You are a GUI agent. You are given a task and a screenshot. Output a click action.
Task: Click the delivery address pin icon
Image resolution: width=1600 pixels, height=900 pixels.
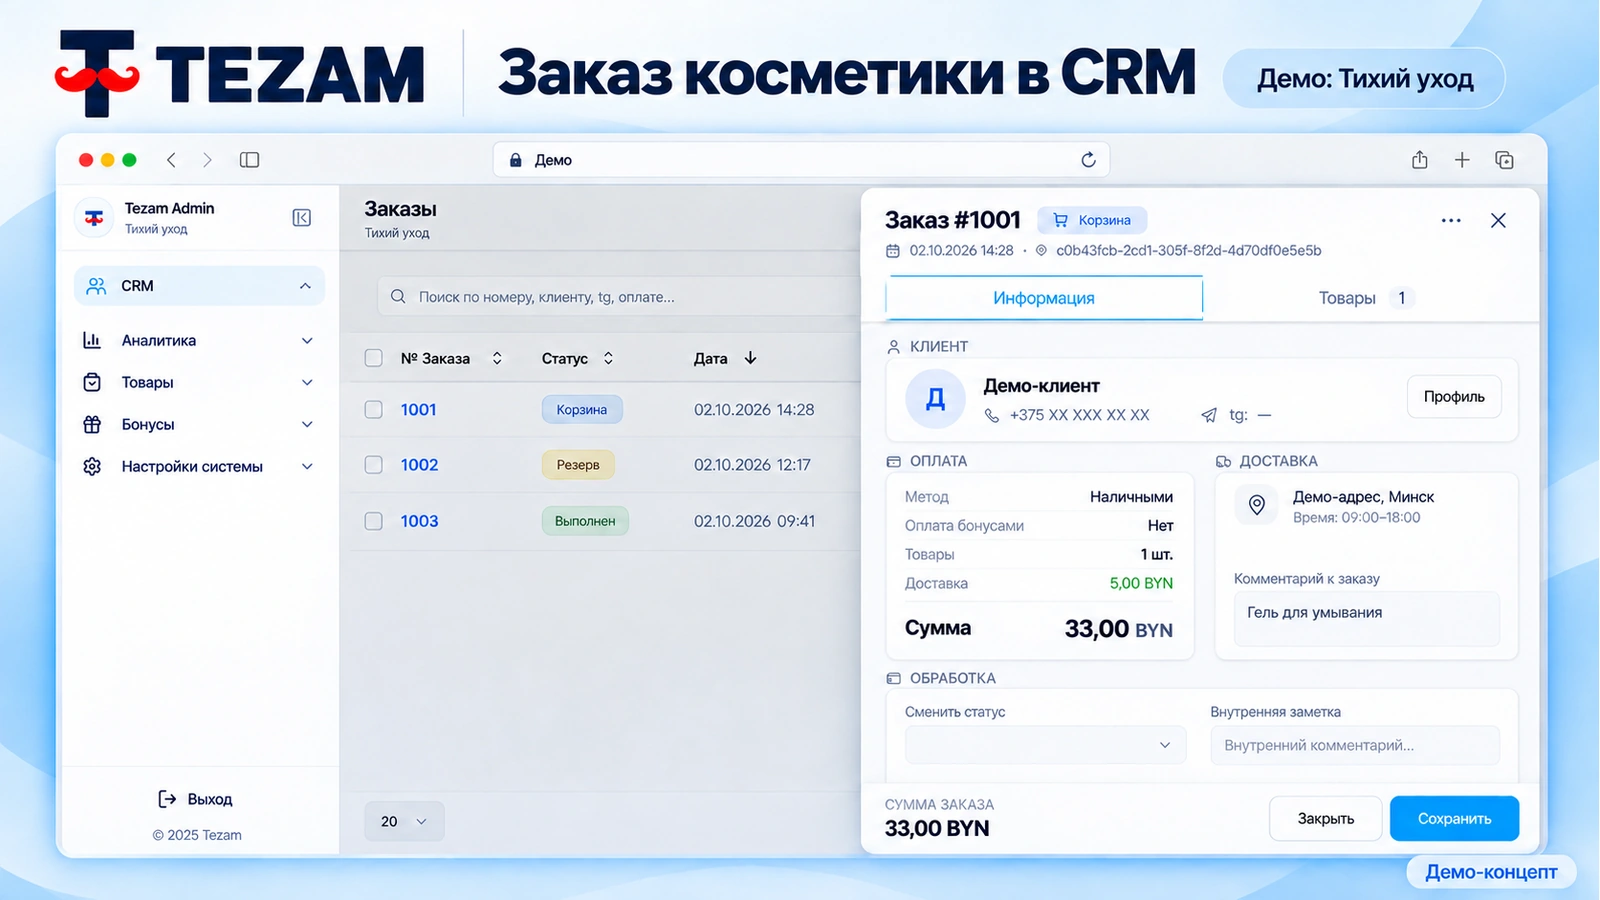point(1257,505)
